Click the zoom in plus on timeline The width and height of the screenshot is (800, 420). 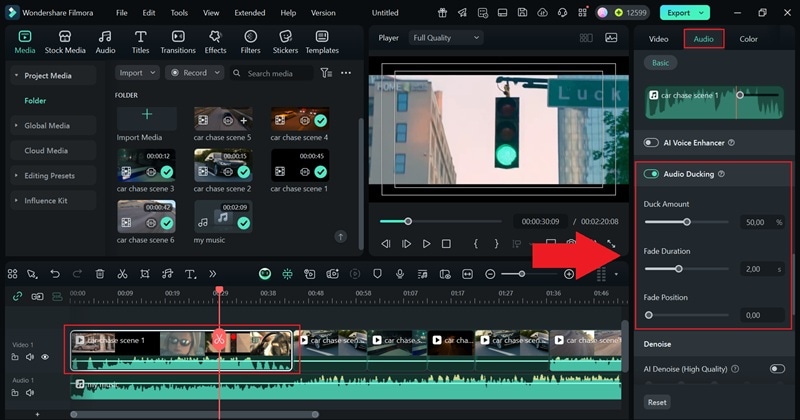[x=569, y=274]
